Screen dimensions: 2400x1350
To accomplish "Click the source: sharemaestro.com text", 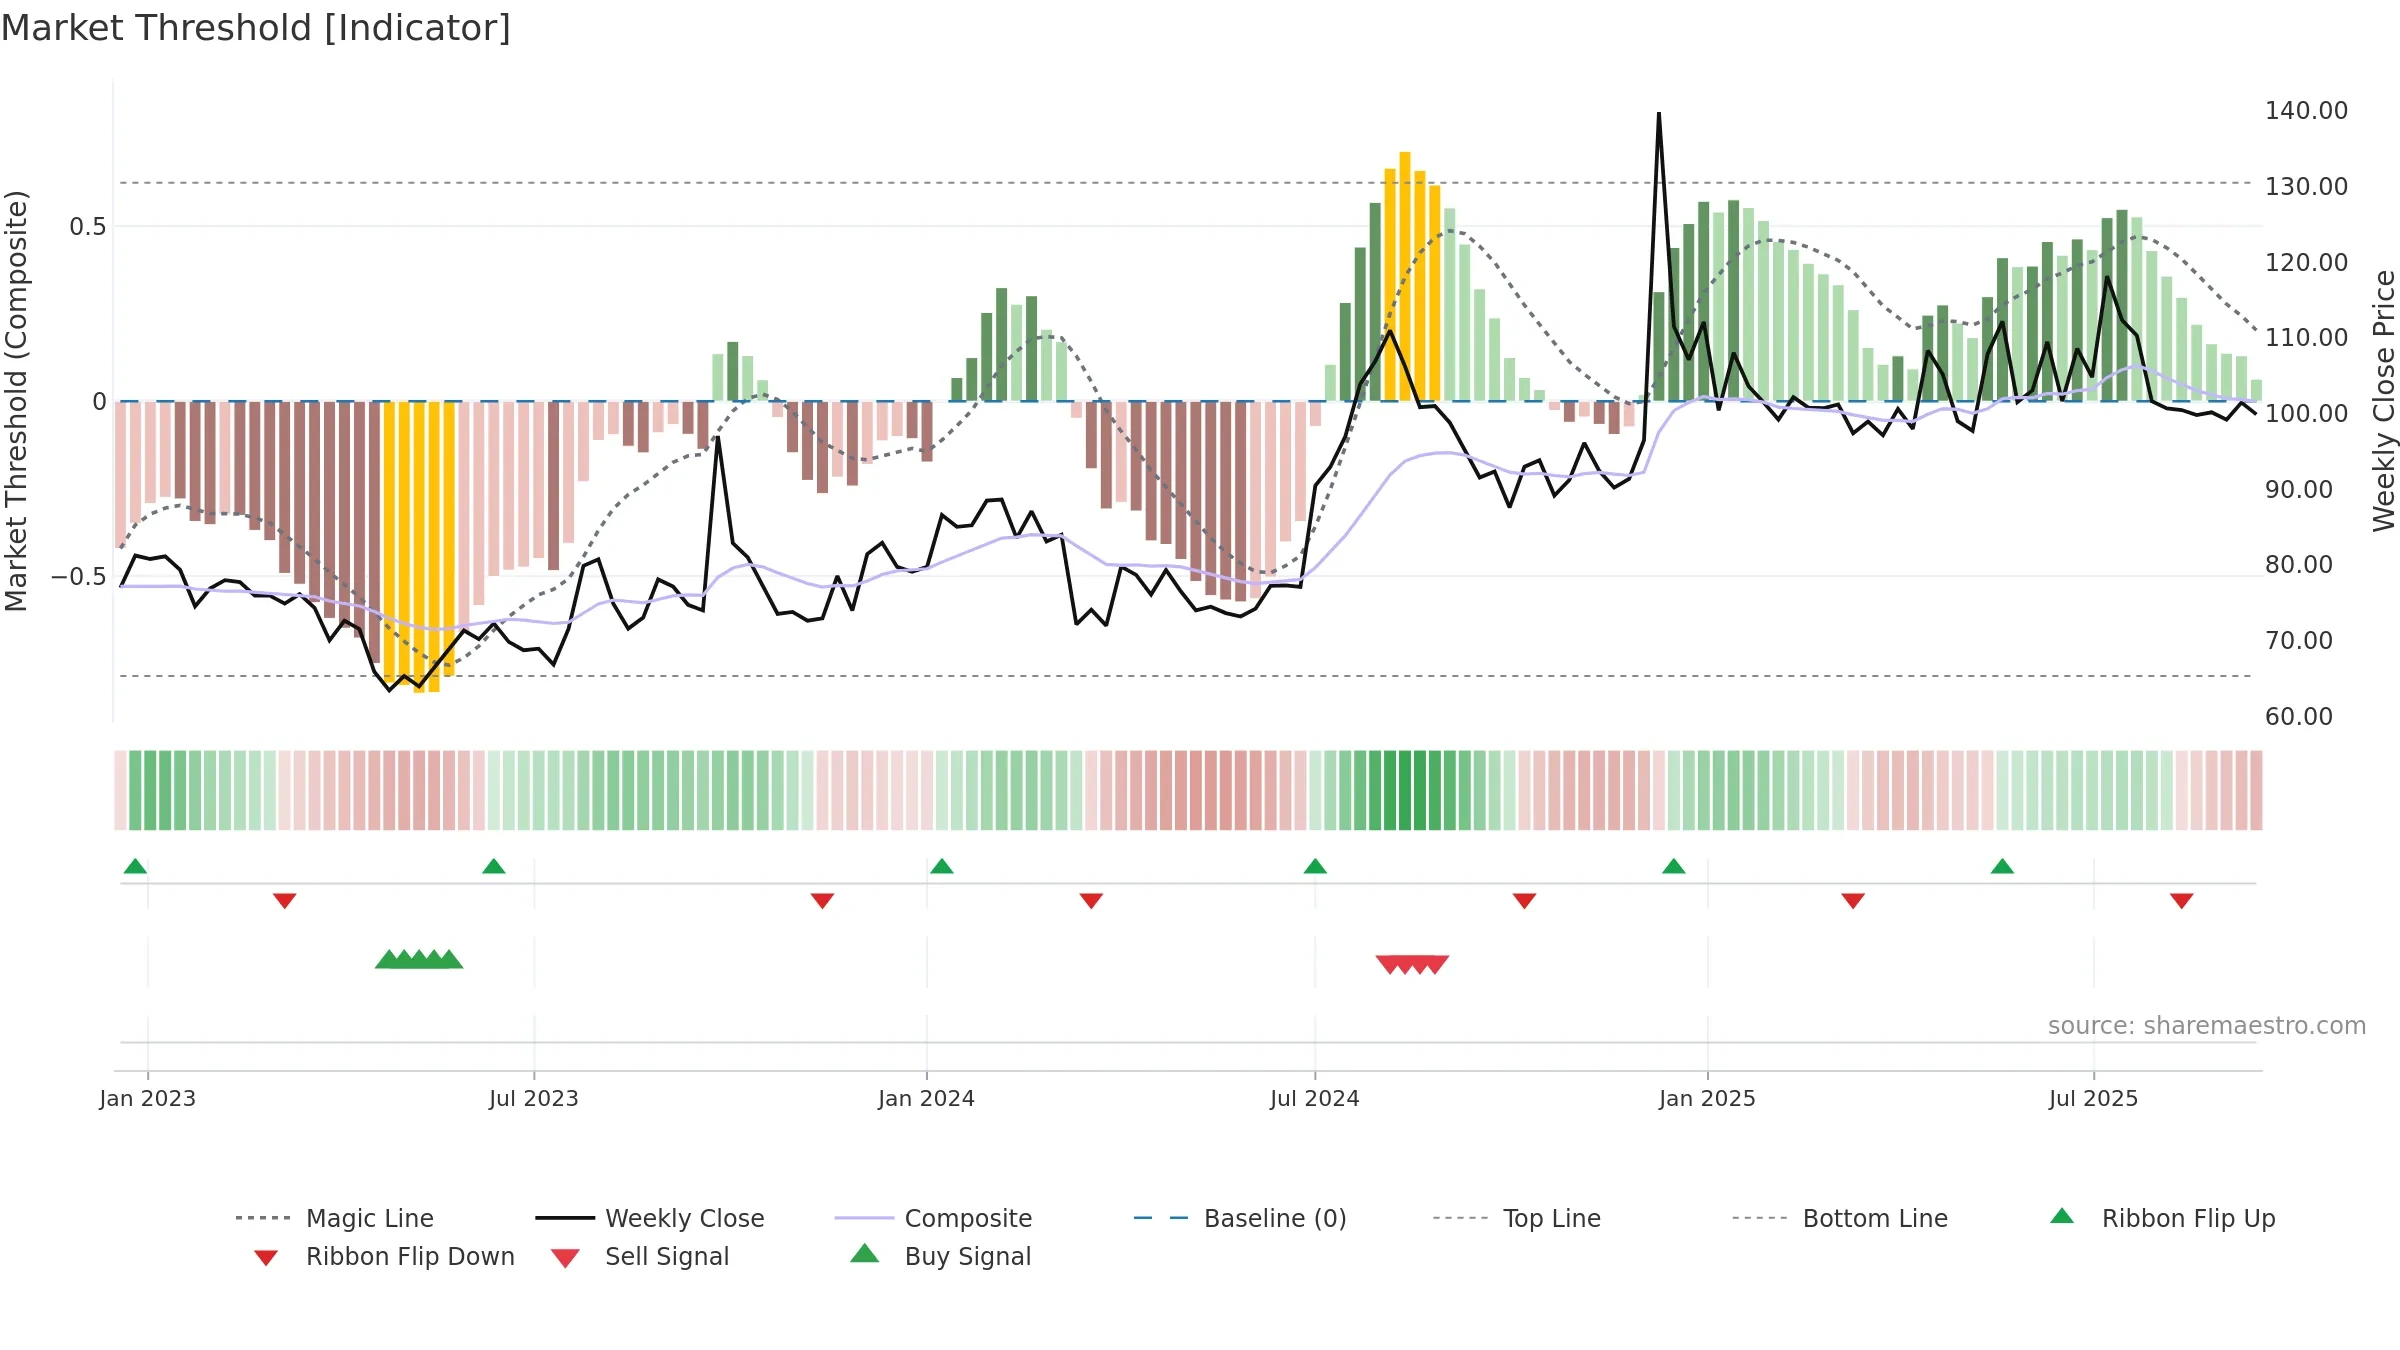I will tap(2207, 1025).
